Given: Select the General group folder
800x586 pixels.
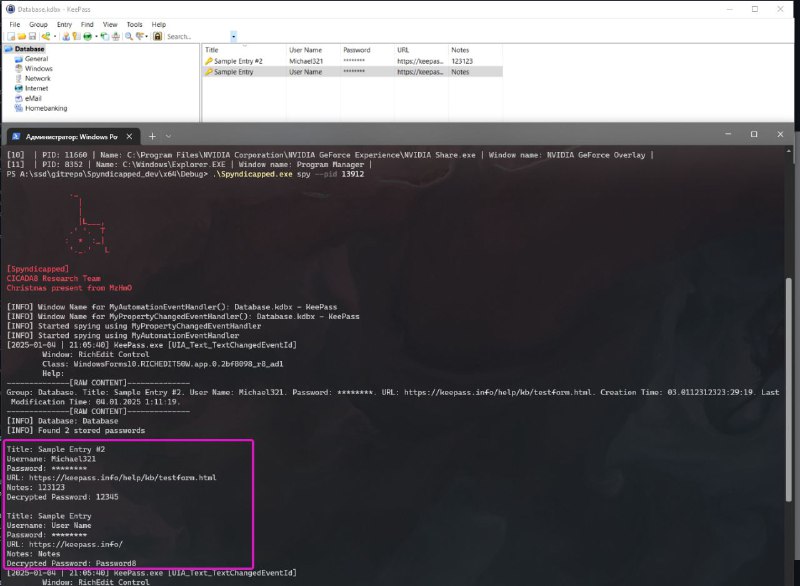Looking at the screenshot, I should (36, 59).
